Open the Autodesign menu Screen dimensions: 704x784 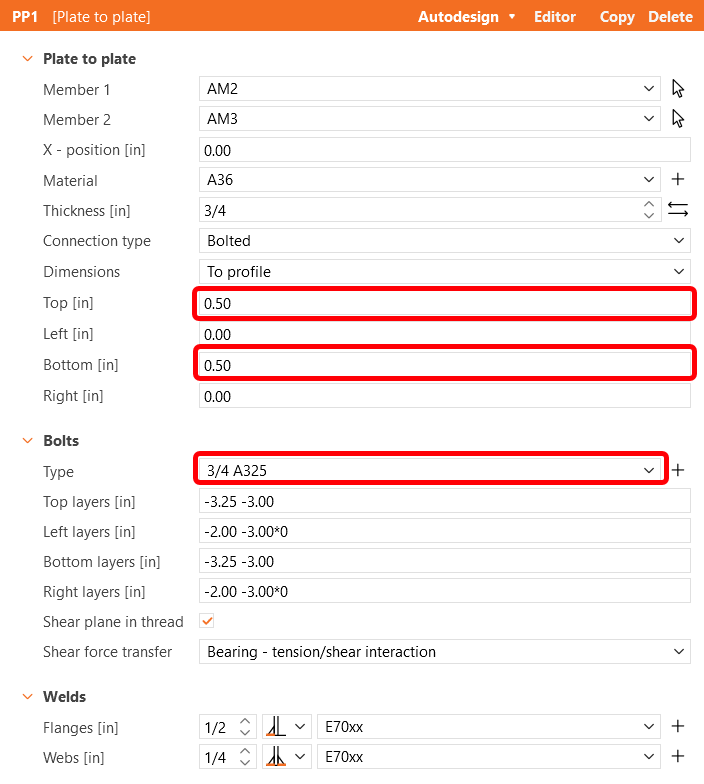point(467,16)
